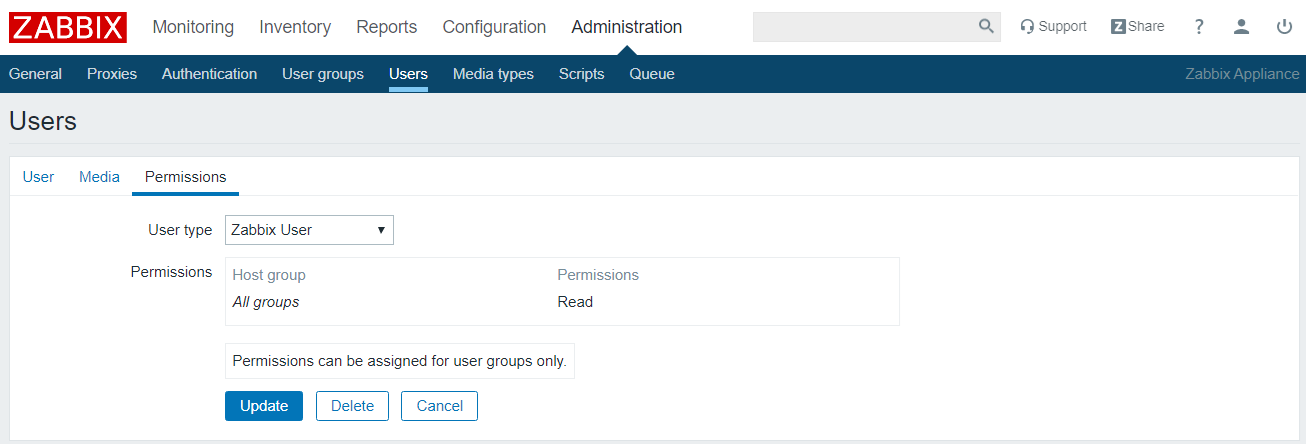The image size is (1306, 444).
Task: Switch to the User tab
Action: pyautogui.click(x=38, y=177)
